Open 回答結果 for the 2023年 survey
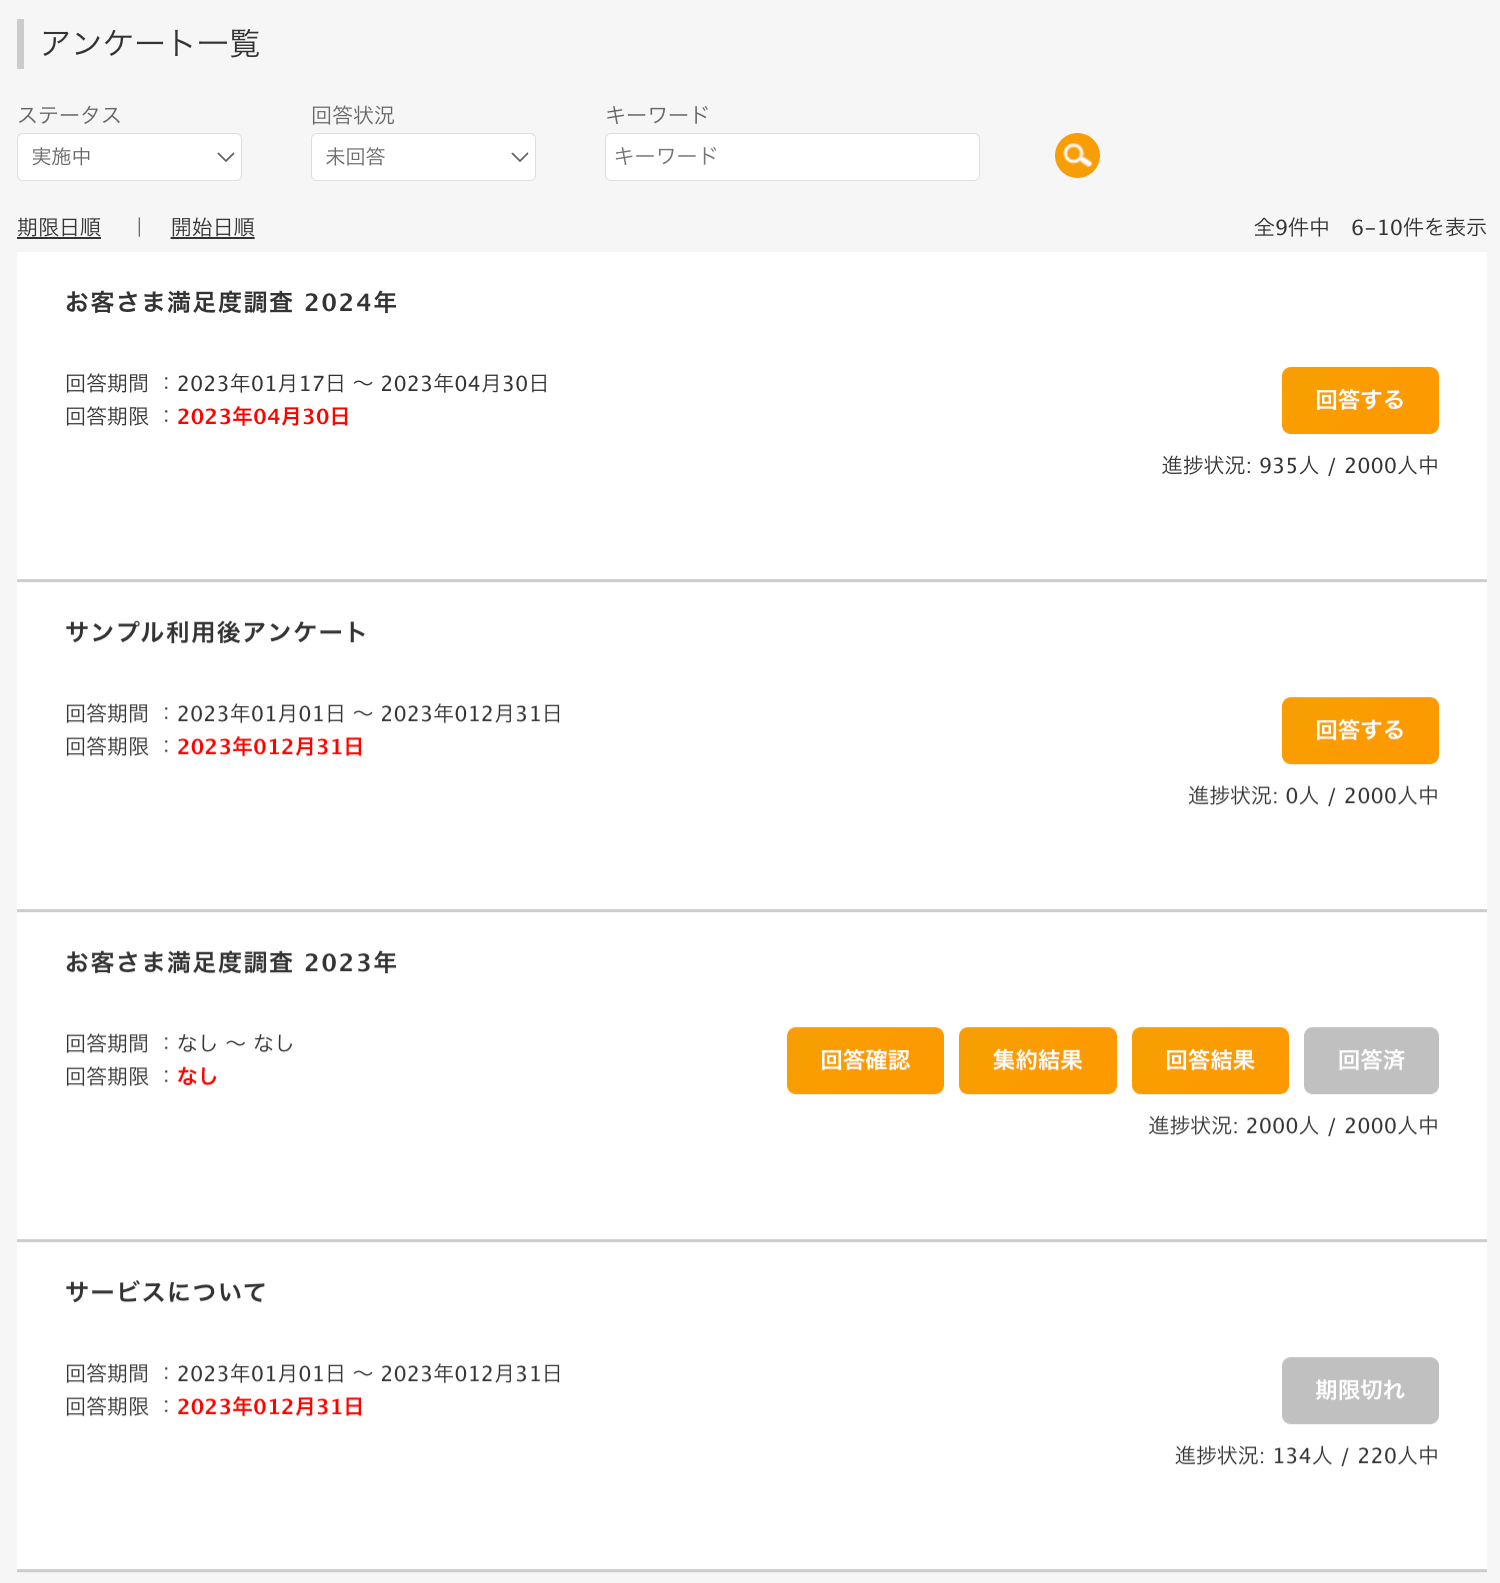The width and height of the screenshot is (1500, 1583). pyautogui.click(x=1210, y=1060)
